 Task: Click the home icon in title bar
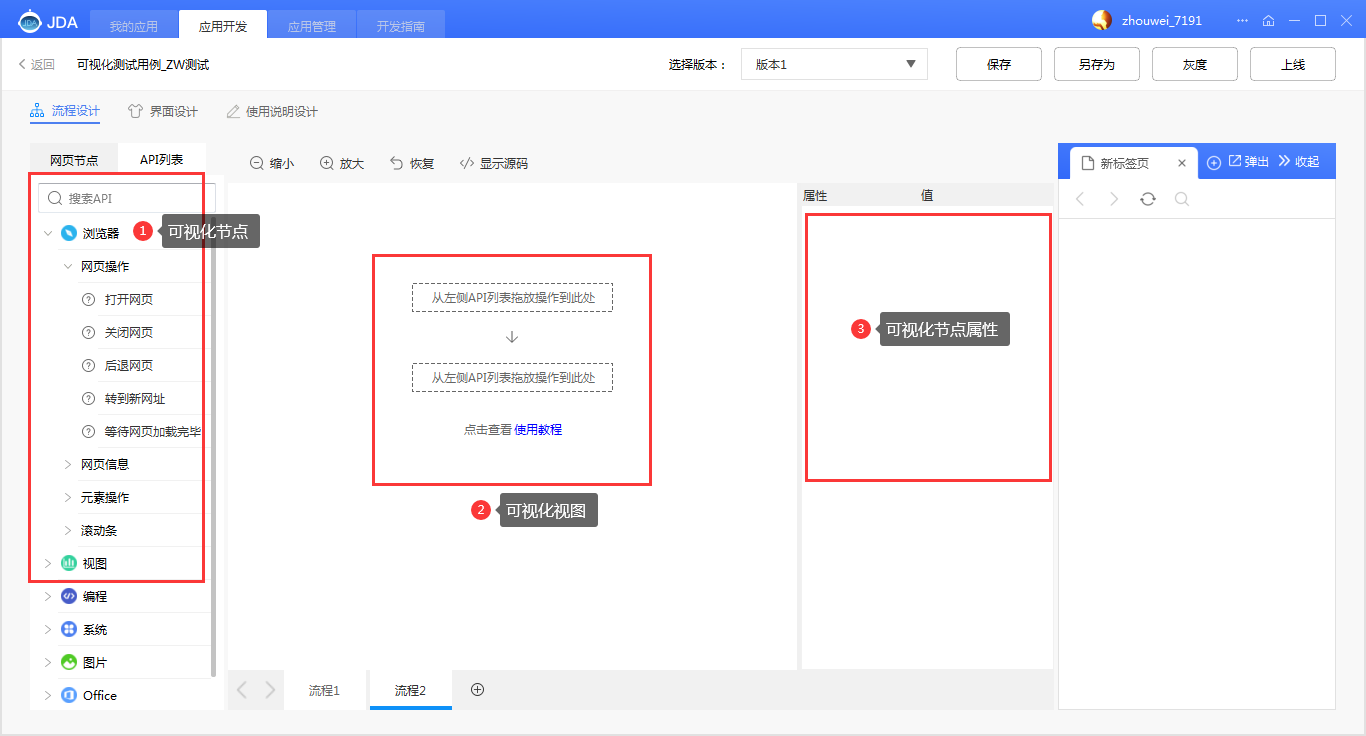click(1268, 21)
